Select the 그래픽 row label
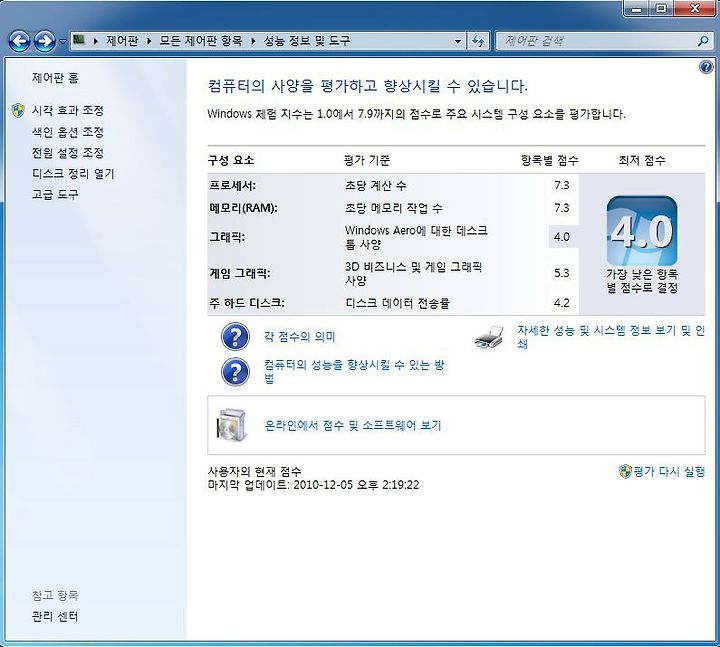 click(227, 237)
